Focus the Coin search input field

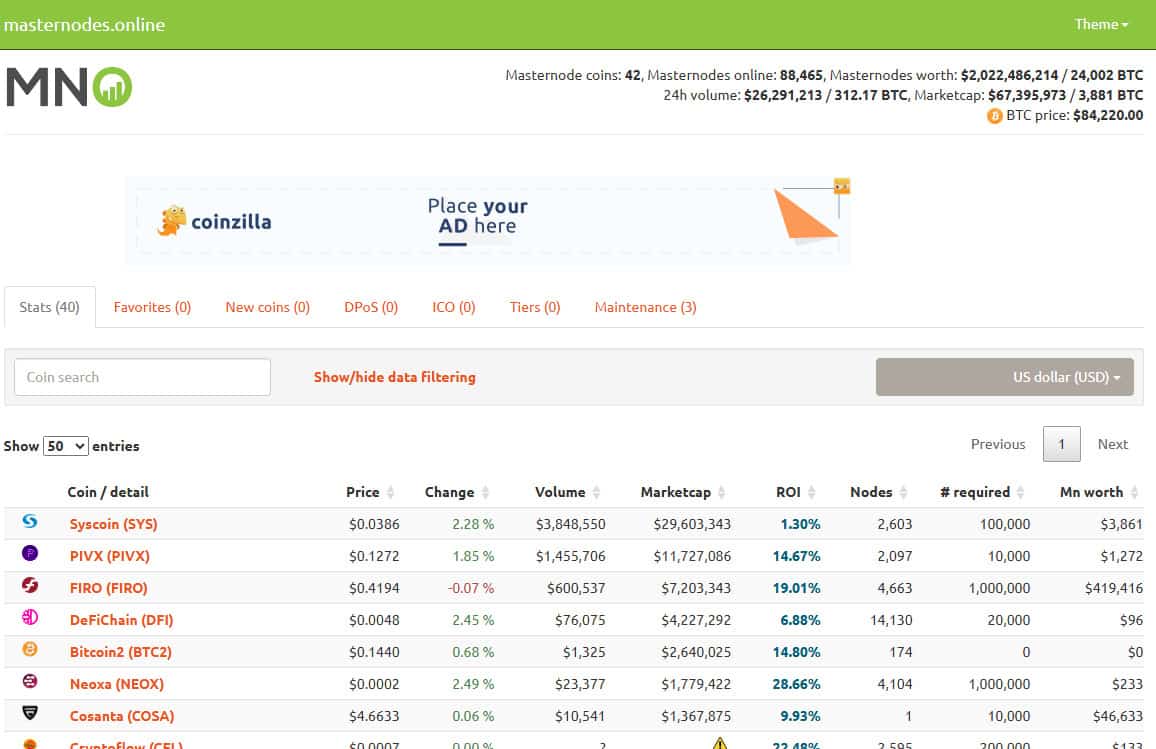[142, 377]
